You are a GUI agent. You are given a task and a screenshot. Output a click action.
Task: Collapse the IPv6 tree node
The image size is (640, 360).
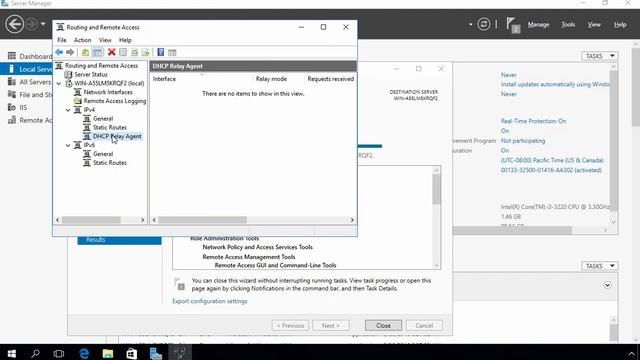[x=68, y=145]
